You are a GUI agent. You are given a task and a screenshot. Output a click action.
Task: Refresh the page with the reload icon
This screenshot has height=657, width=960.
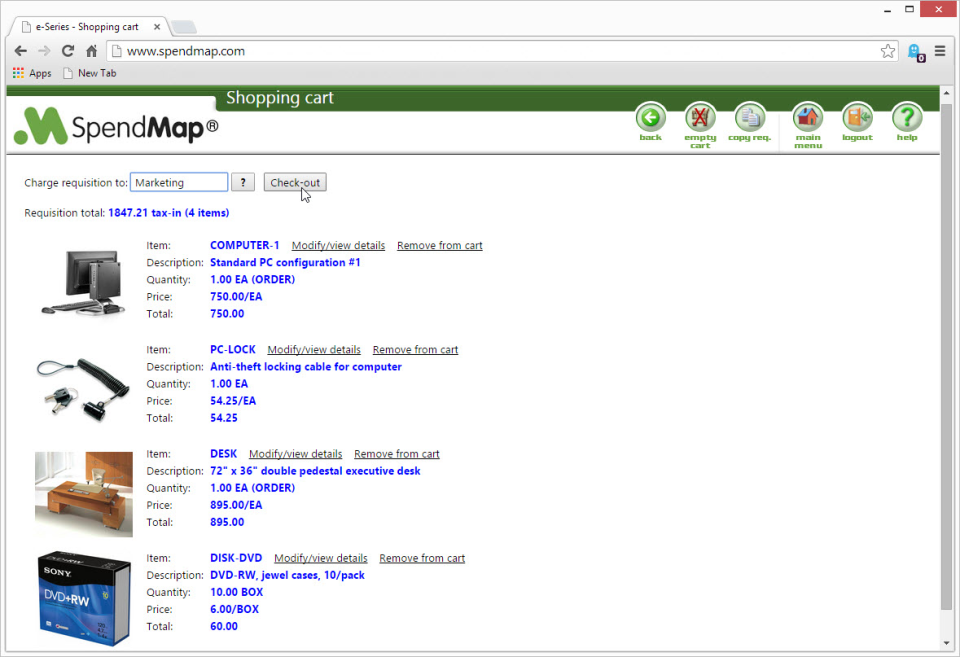pos(67,50)
